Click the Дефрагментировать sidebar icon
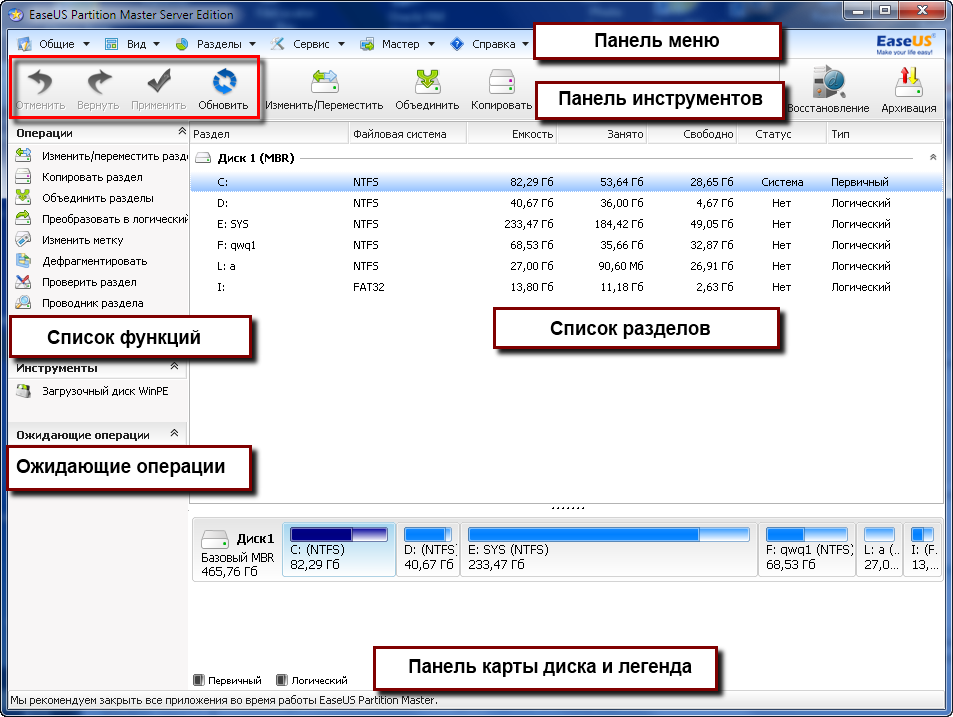This screenshot has width=953, height=717. point(23,261)
